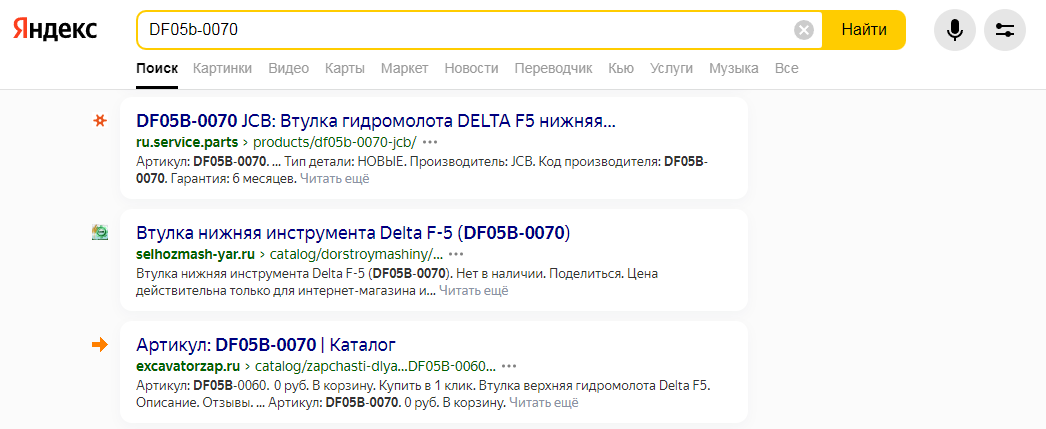Open result 'DF05B-0070 JCB: Втулка гидромолота DELTA F5 нижняя'

point(376,121)
